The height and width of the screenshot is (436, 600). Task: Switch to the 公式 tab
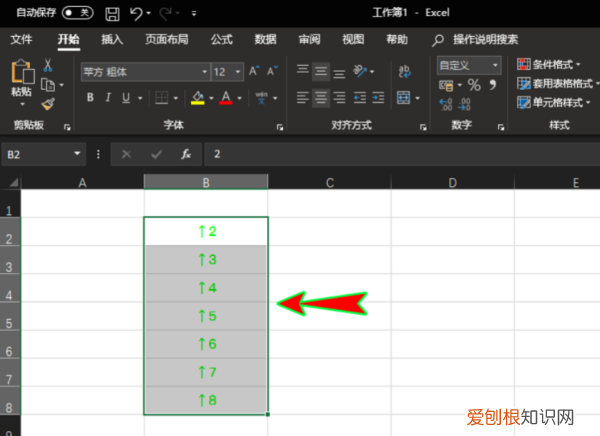(x=222, y=39)
